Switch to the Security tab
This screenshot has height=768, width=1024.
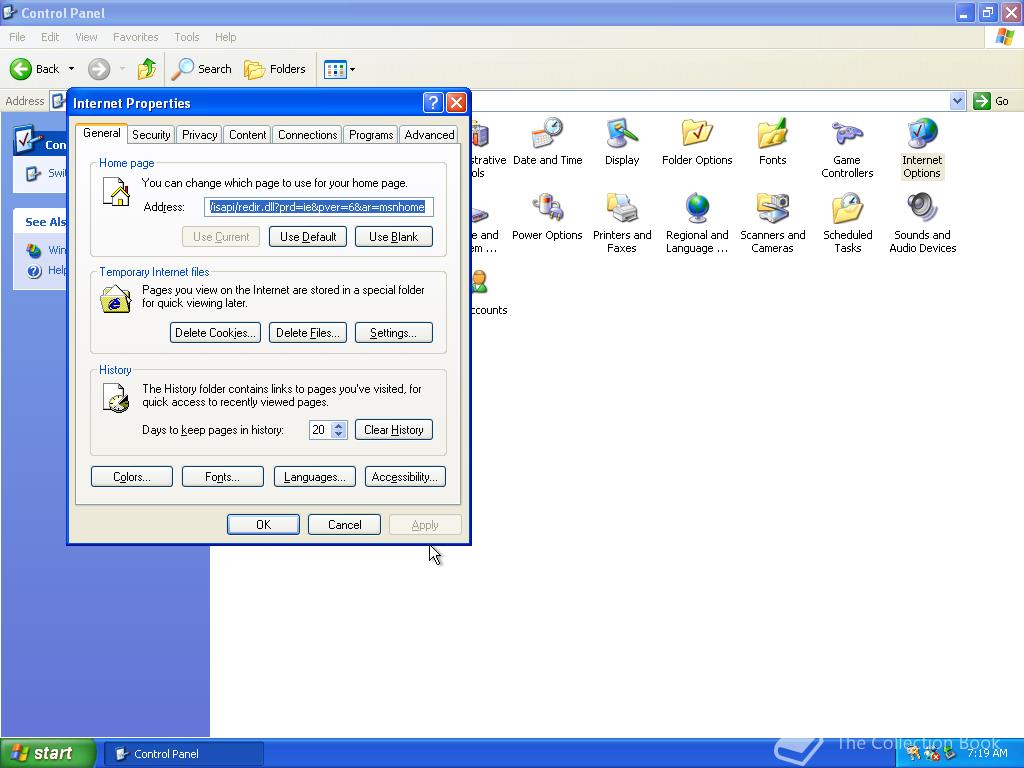(x=151, y=135)
